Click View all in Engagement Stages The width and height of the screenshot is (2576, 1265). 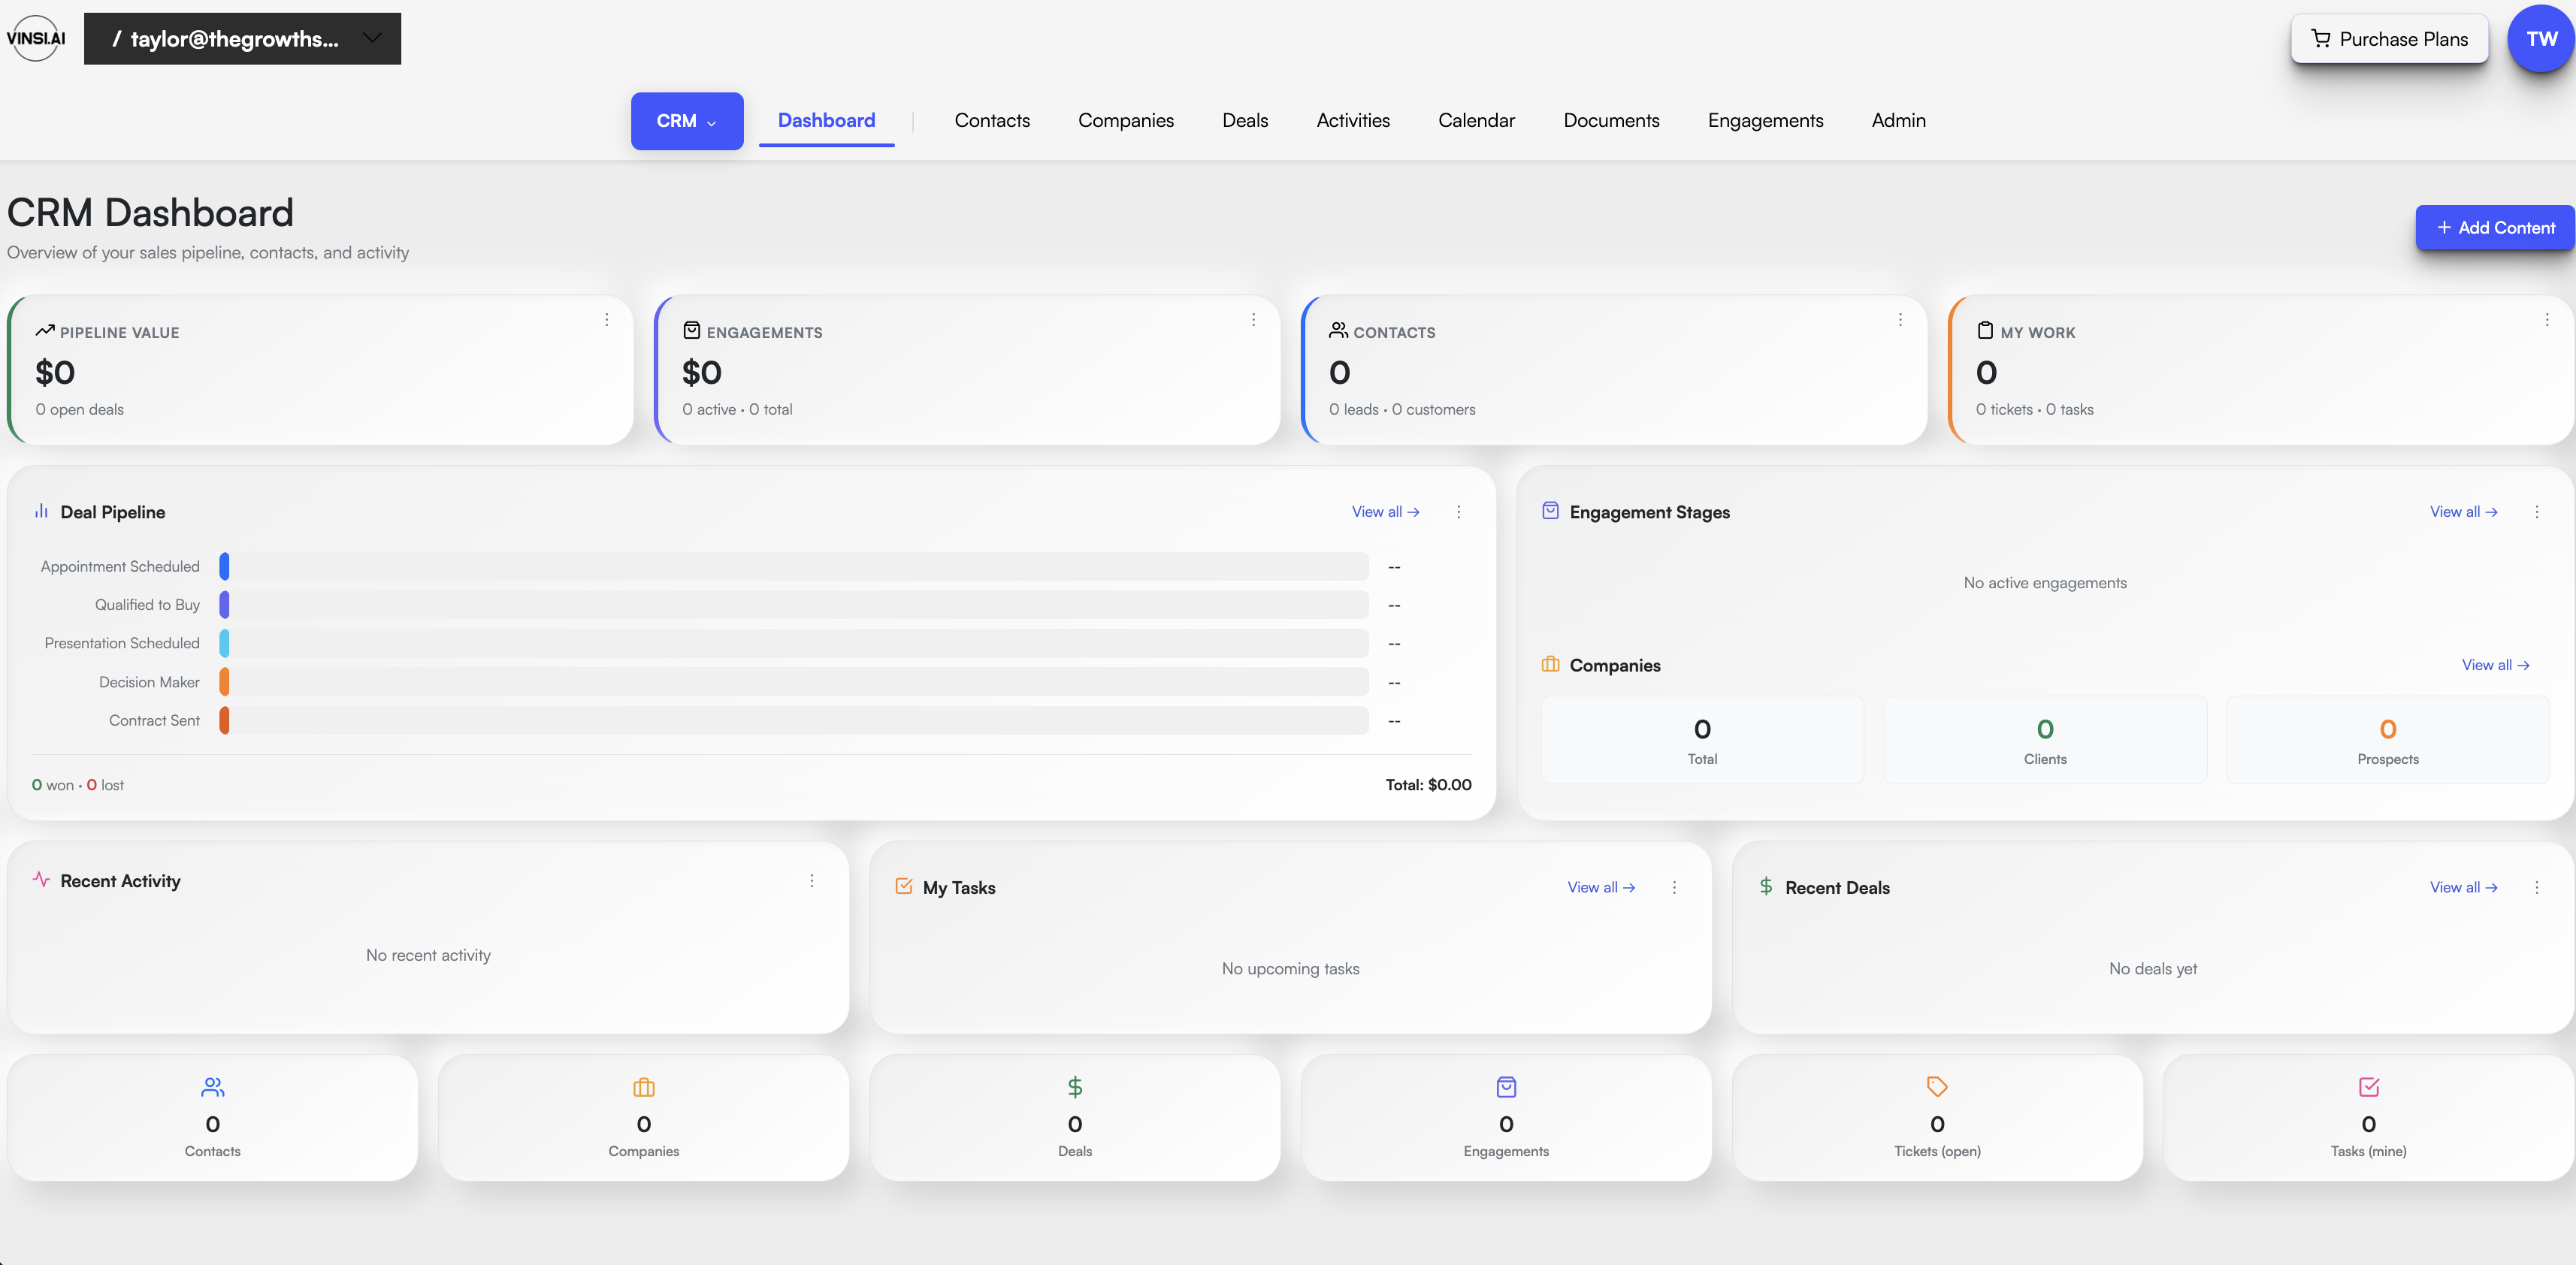[x=2464, y=512]
